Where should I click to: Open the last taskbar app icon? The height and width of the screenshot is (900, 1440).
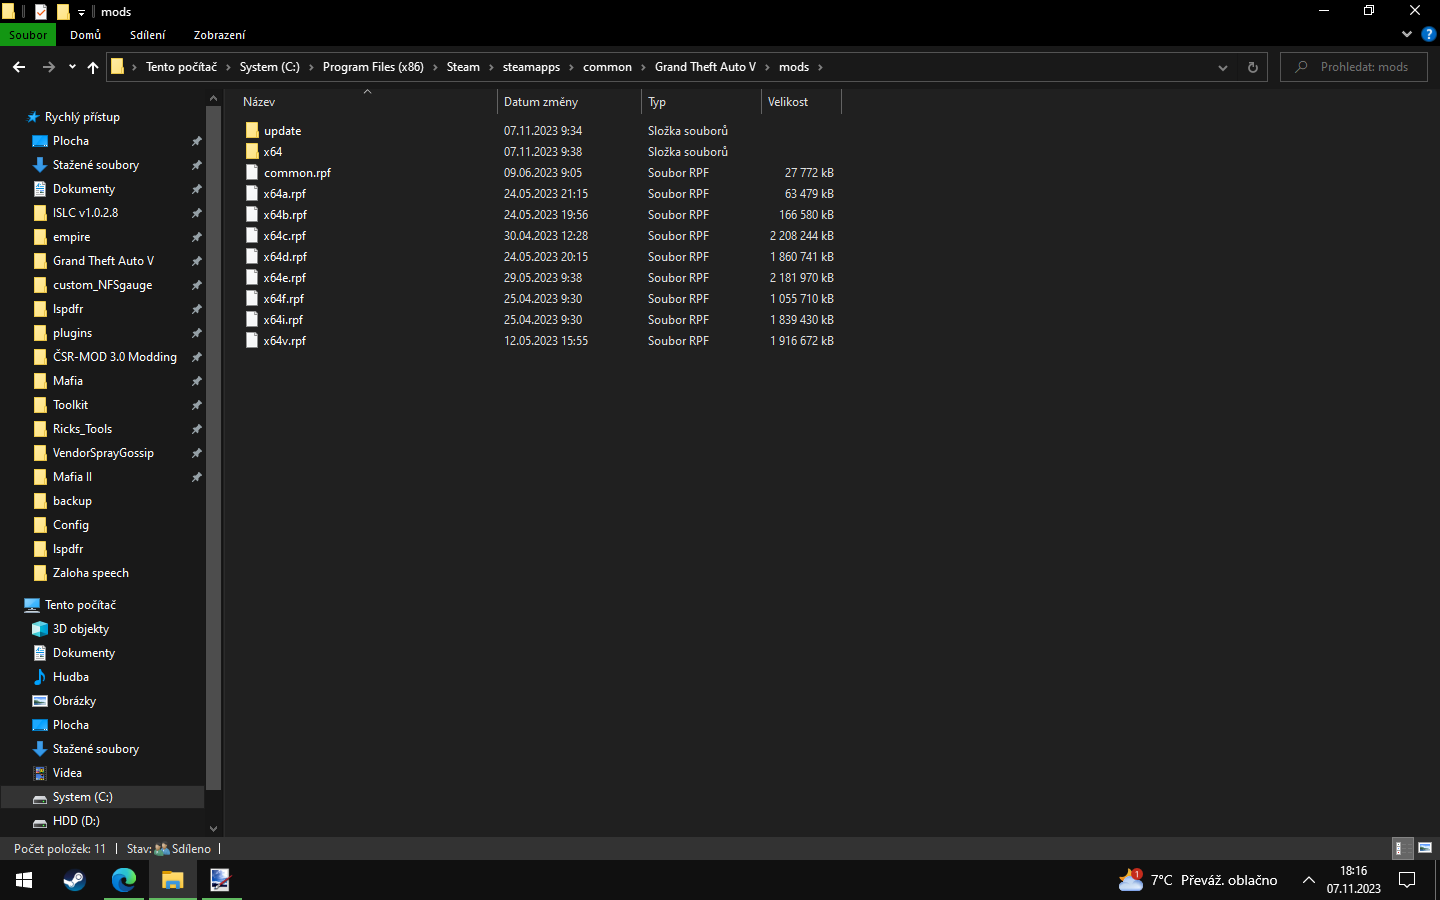click(x=221, y=880)
